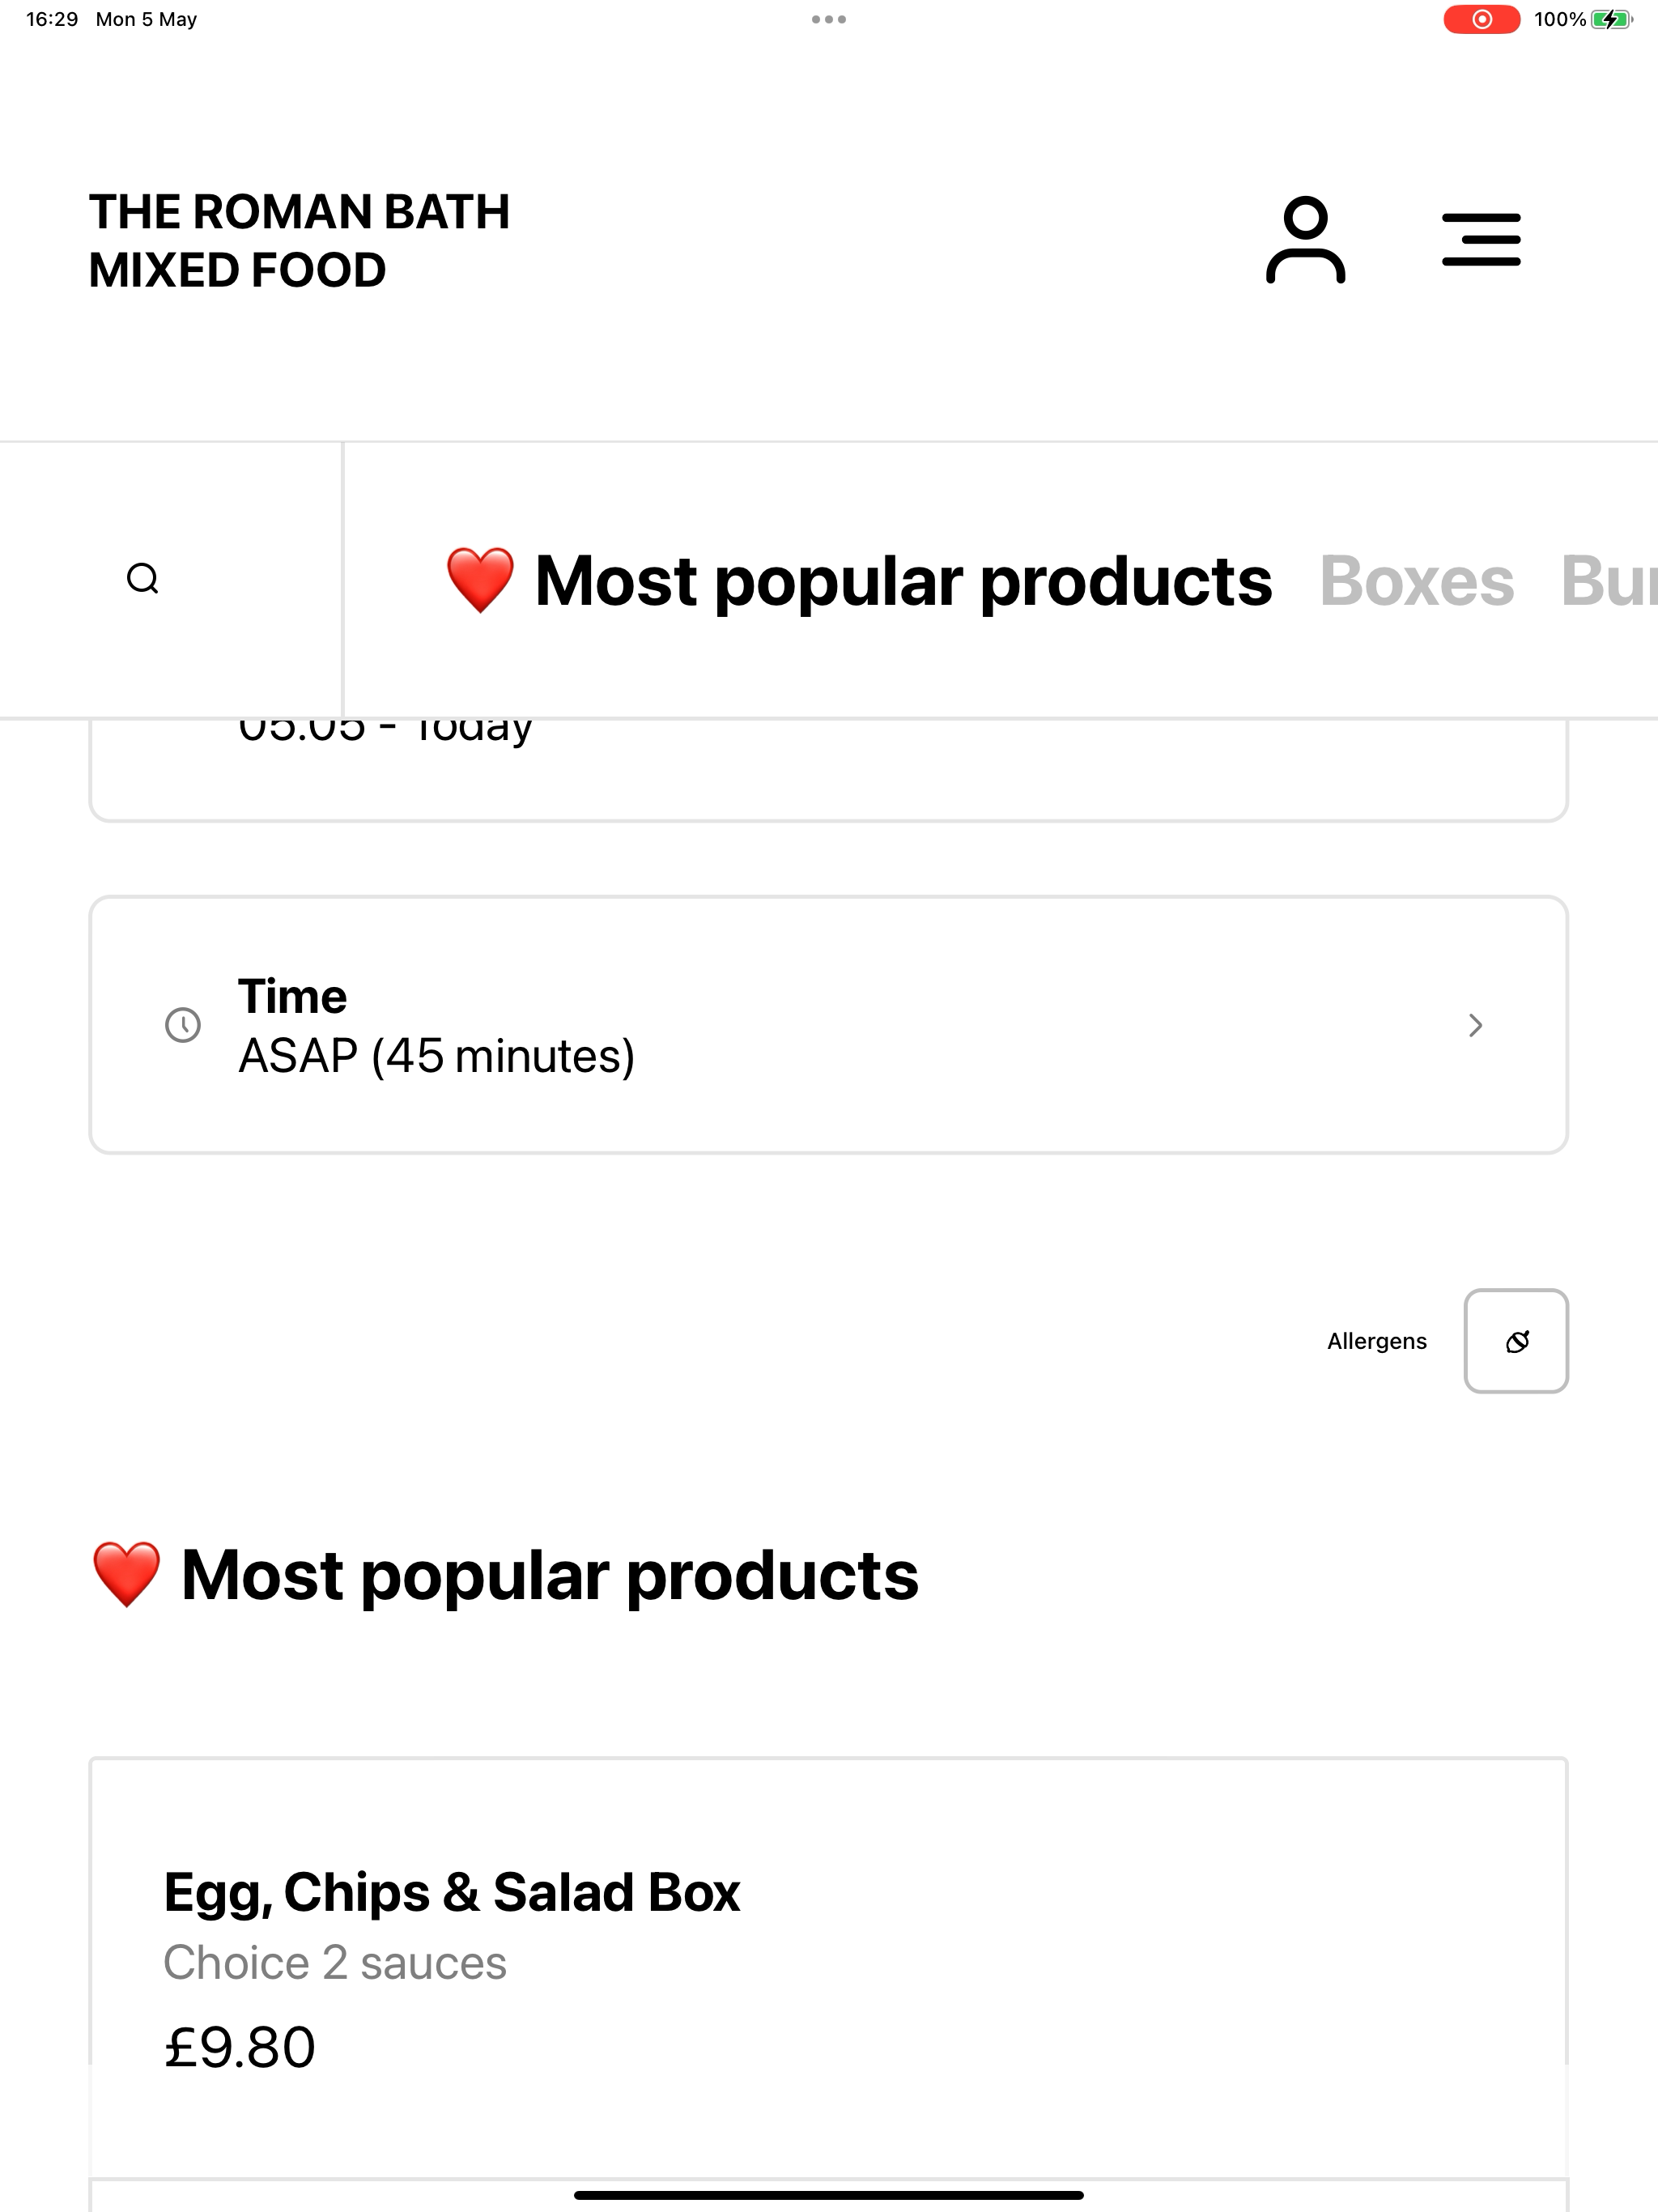Tap the battery status icon
1658x2212 pixels.
[1612, 19]
